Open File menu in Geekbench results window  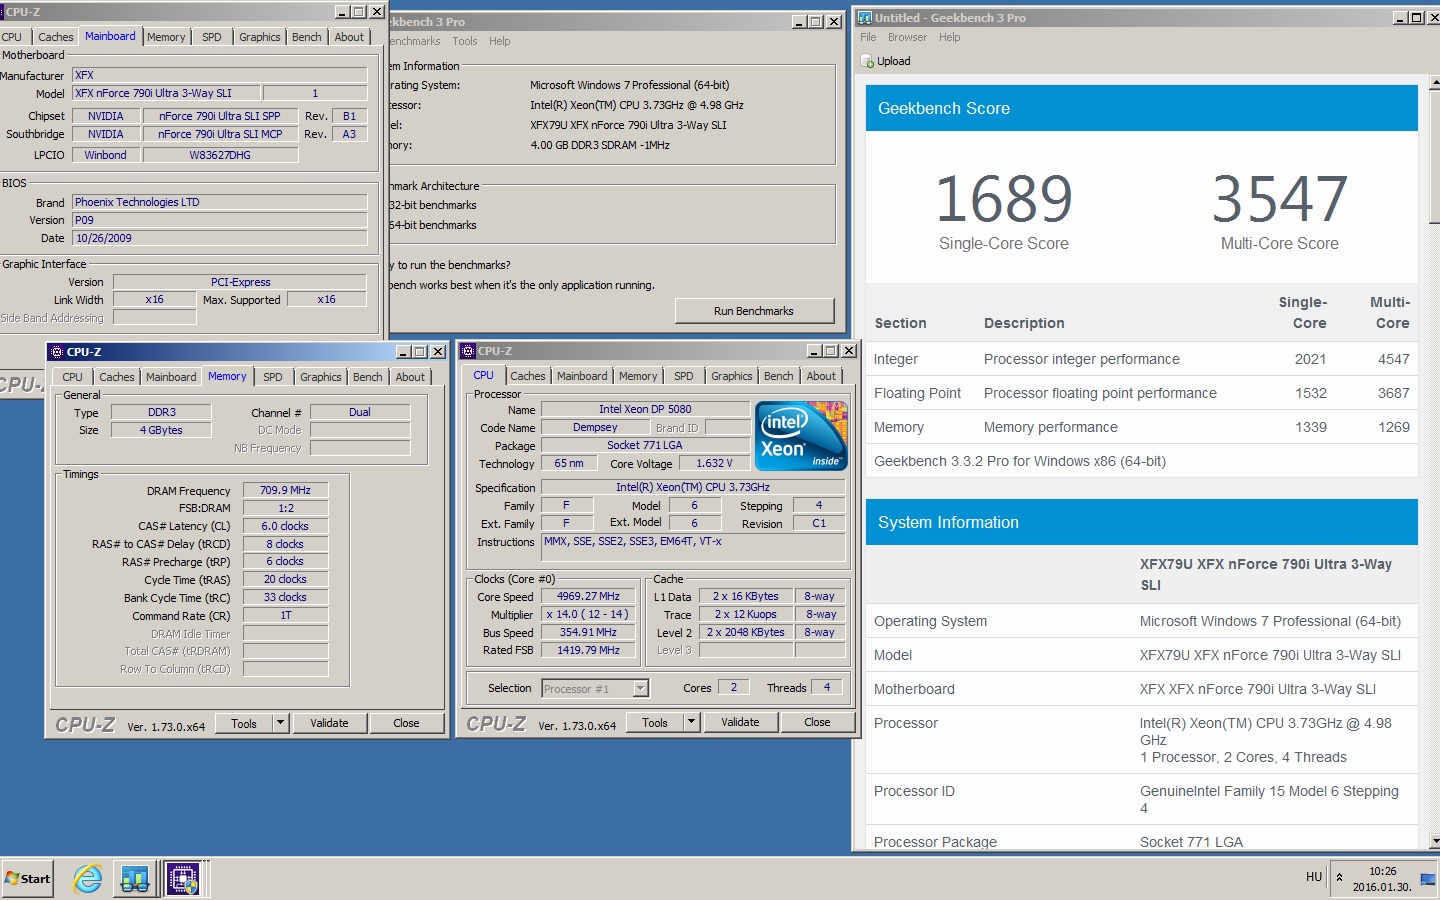[x=868, y=37]
